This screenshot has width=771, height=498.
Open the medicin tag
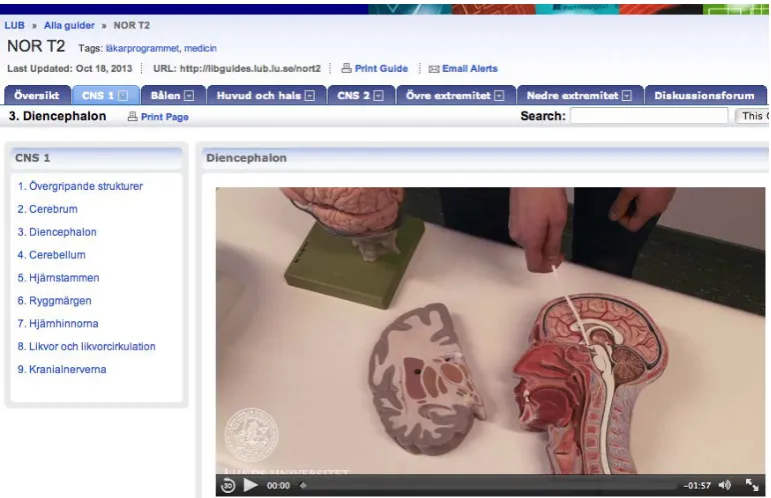(x=200, y=48)
